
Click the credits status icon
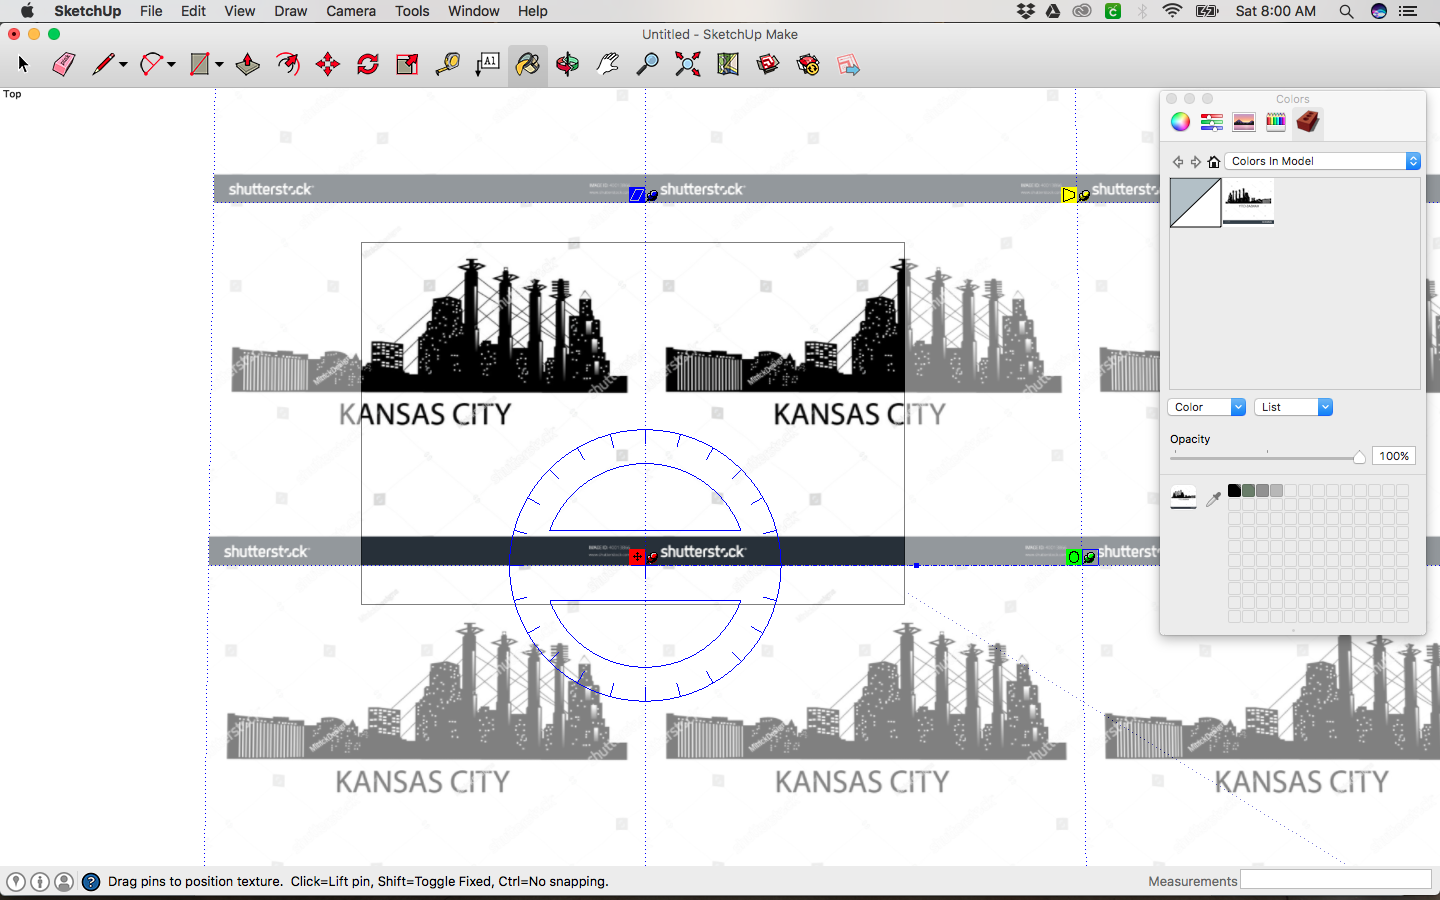(40, 881)
